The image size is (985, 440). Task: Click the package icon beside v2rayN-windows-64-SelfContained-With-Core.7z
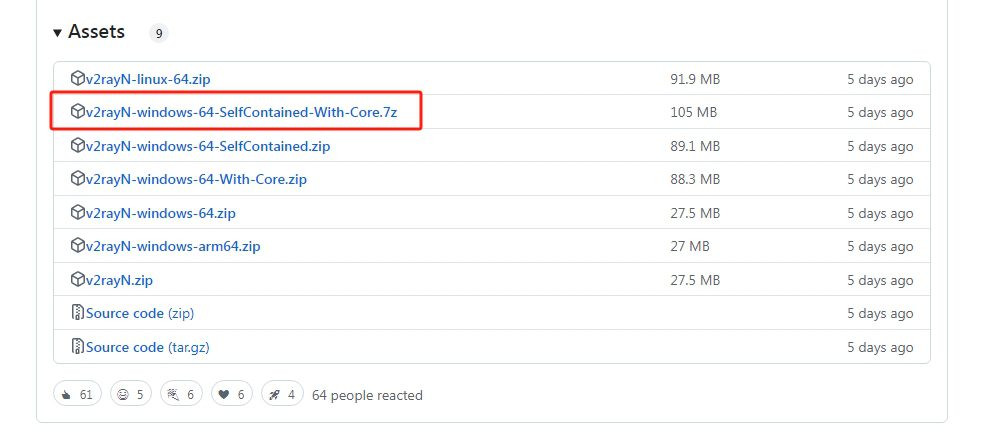click(x=78, y=112)
